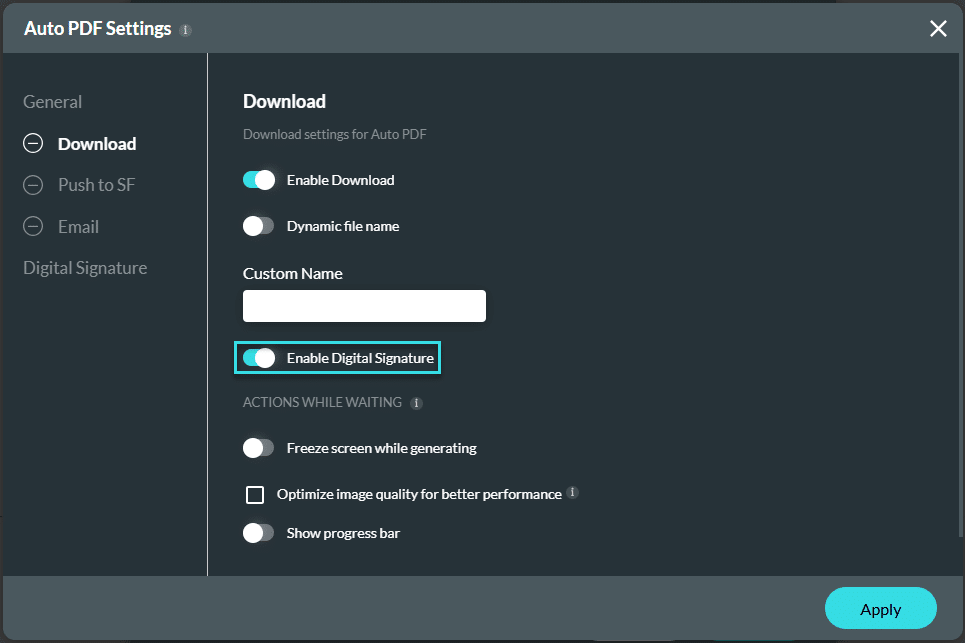Turn off the Enable Digital Signature toggle
The width and height of the screenshot is (965, 643).
pos(259,358)
